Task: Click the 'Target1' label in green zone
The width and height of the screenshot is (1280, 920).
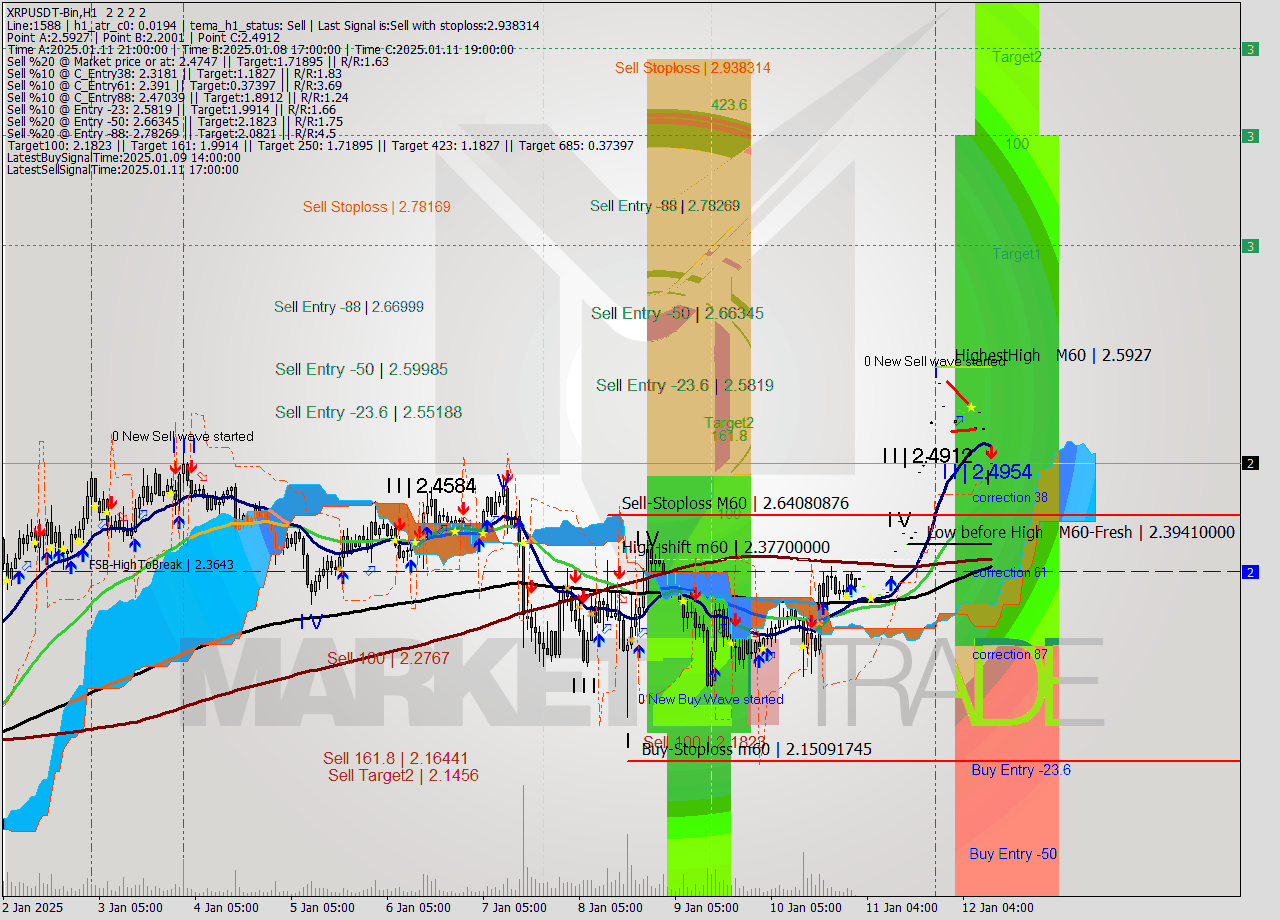Action: coord(1017,254)
